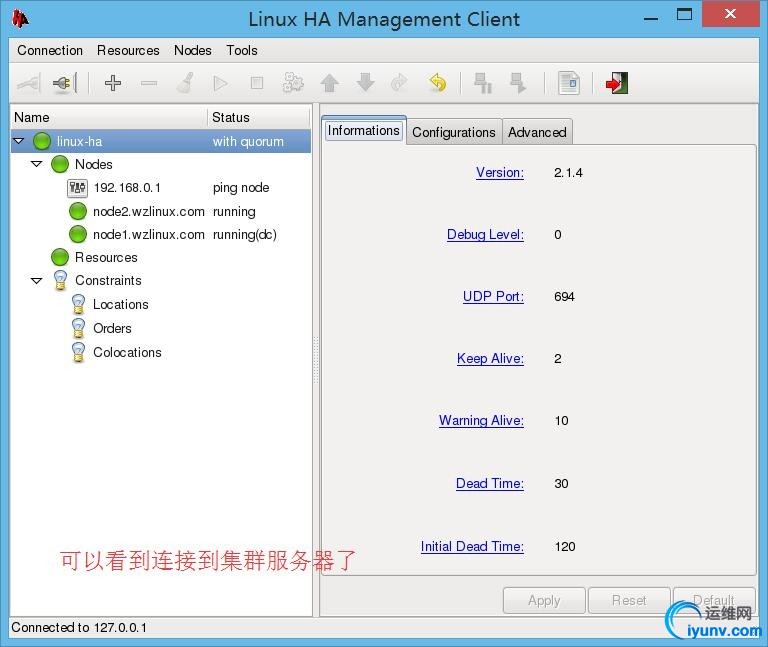Click the green Resources status icon
768x647 pixels.
60,257
